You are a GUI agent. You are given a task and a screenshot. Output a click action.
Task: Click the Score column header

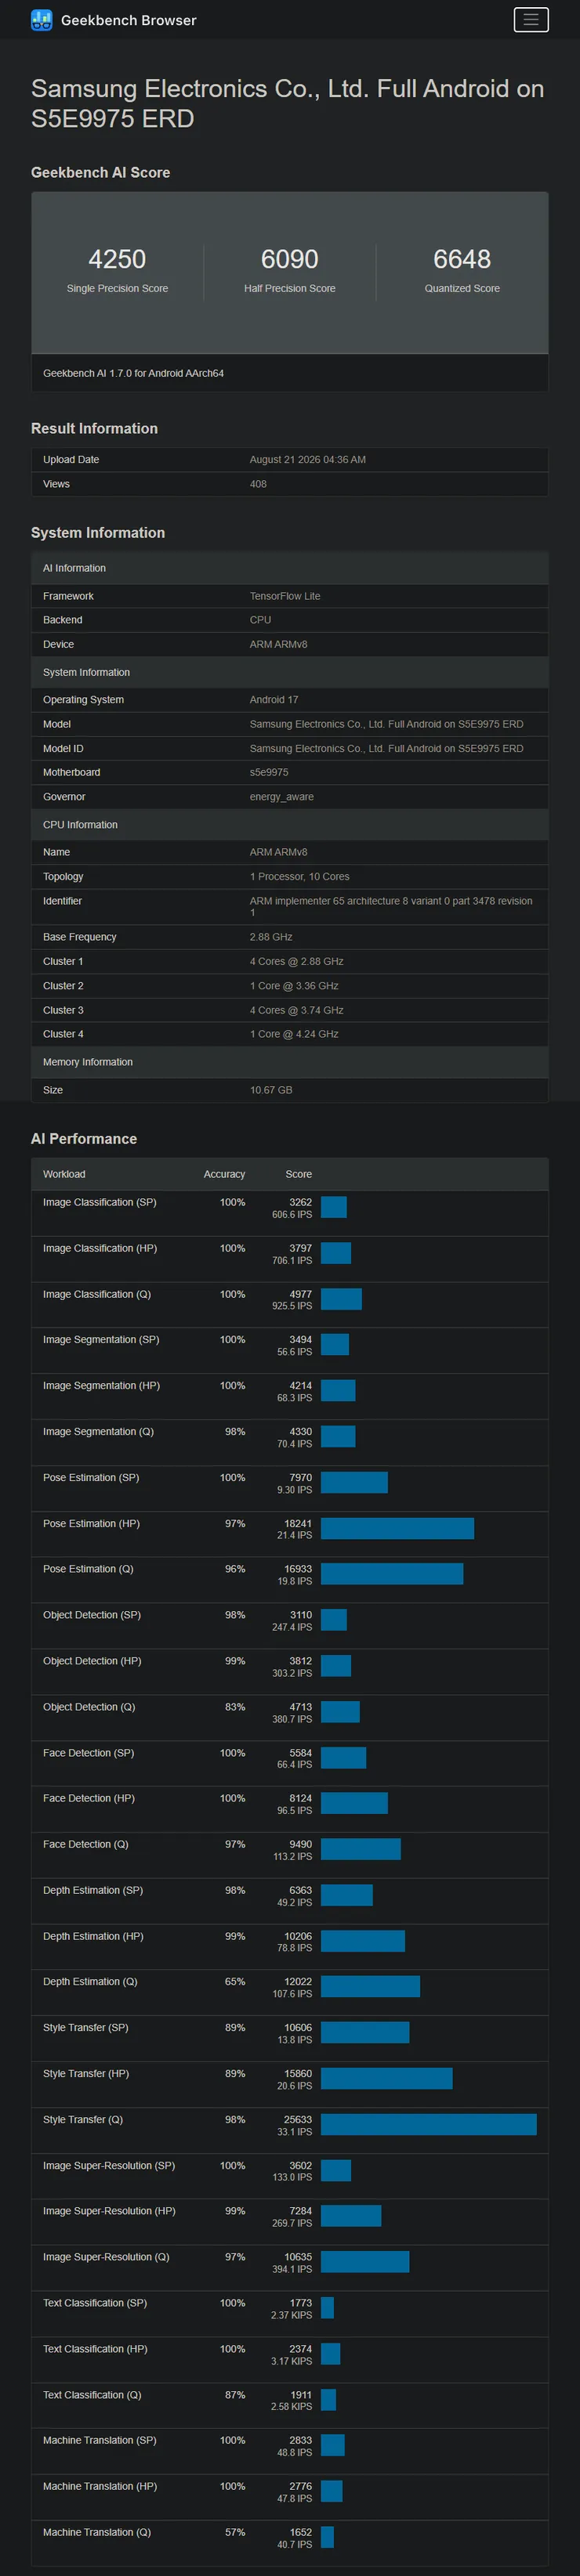(298, 1174)
